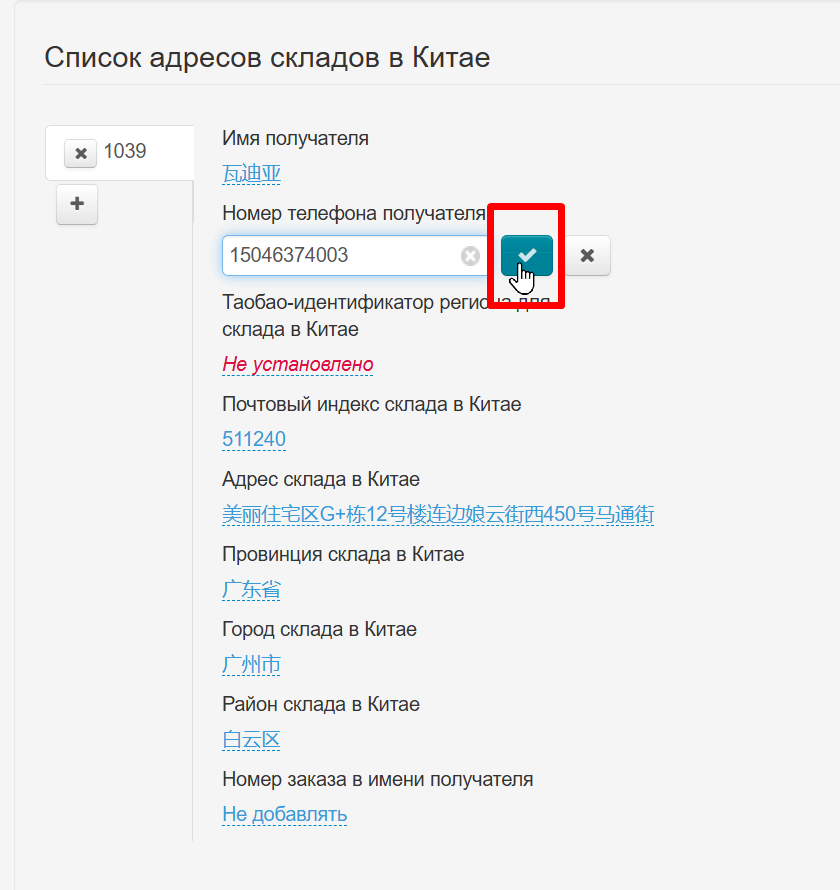Change district value 白云区
Image resolution: width=840 pixels, height=890 pixels.
(x=251, y=740)
